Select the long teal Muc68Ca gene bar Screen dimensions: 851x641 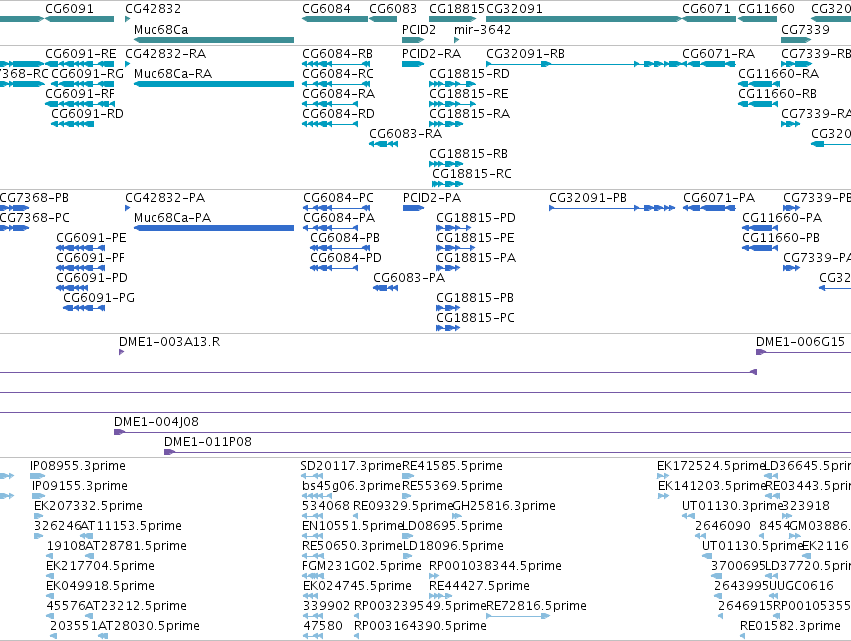[x=214, y=40]
